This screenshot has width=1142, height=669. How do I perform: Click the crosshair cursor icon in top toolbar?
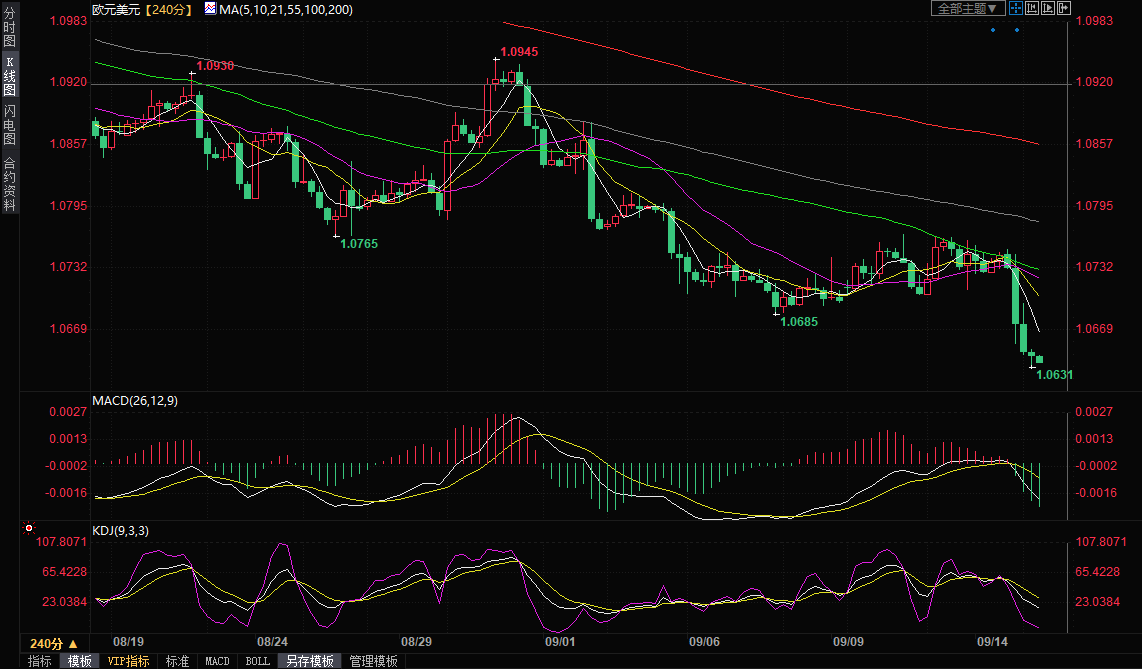(1016, 8)
